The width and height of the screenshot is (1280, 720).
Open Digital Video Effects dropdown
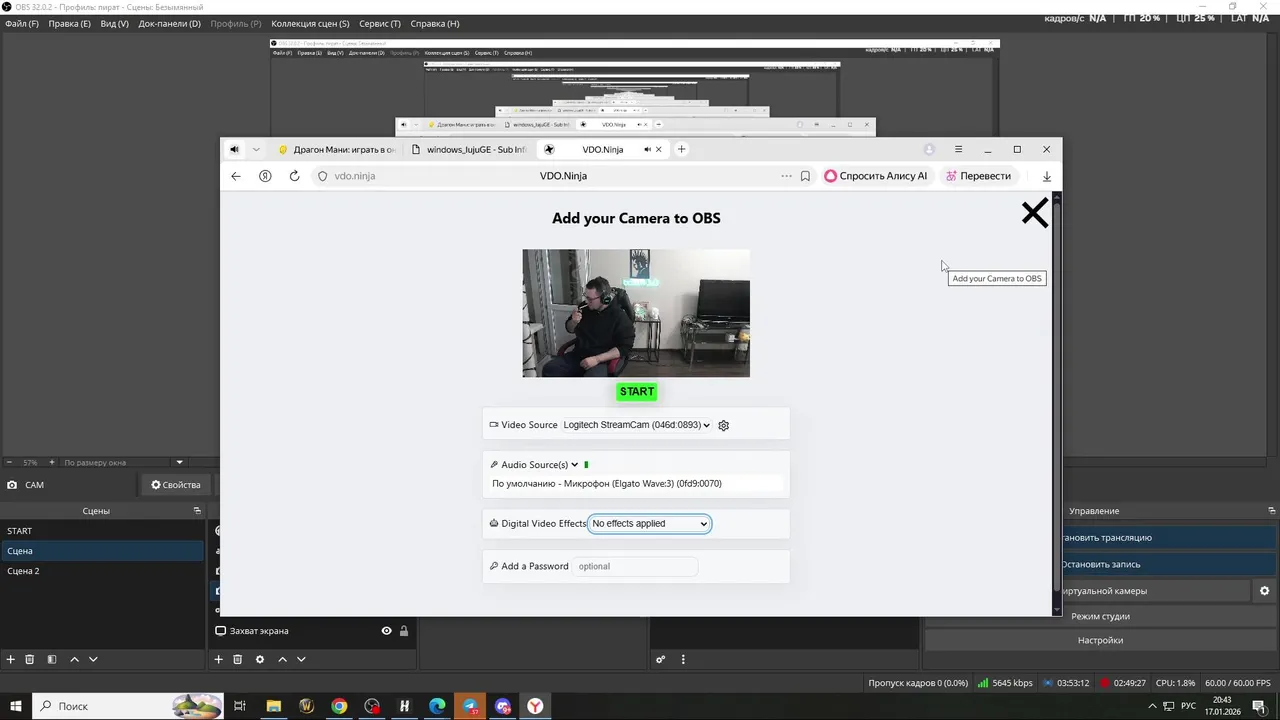[649, 524]
